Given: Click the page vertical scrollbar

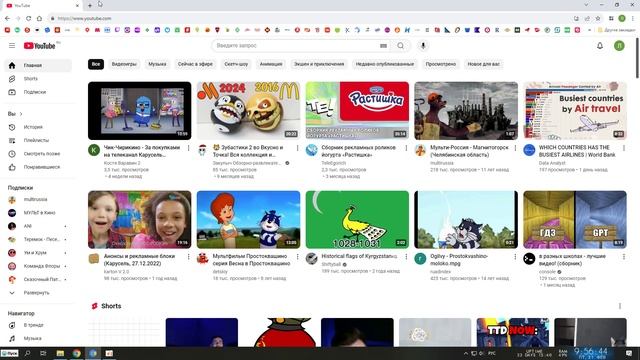Looking at the screenshot, I should (x=637, y=58).
